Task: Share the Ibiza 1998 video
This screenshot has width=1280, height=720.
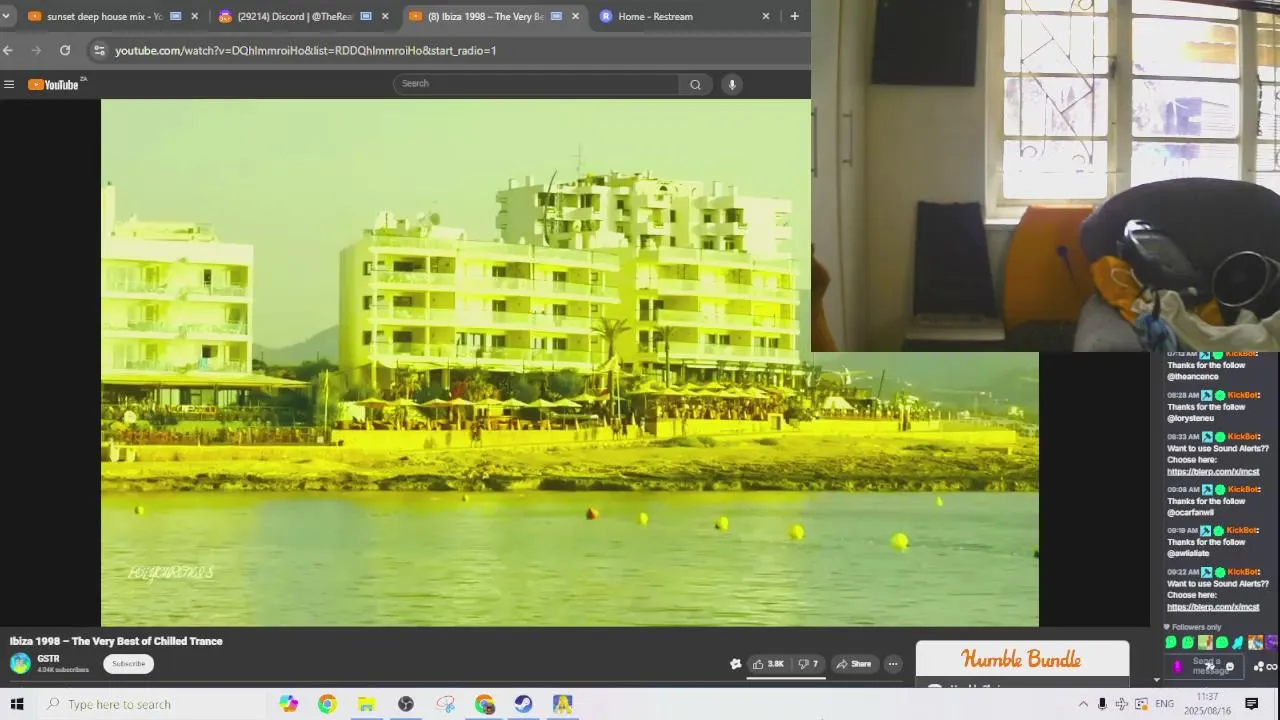Action: pos(854,664)
